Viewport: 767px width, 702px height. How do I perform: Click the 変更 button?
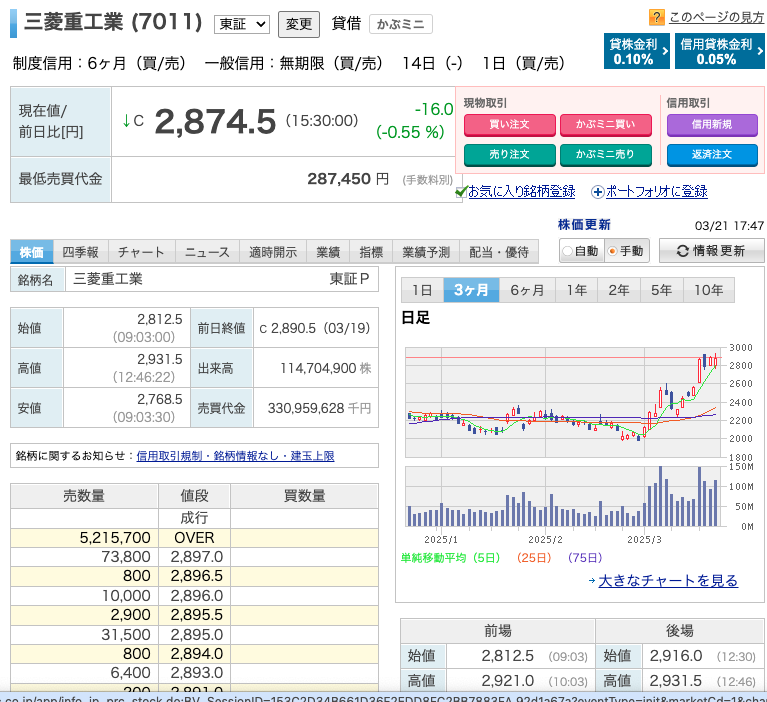[x=299, y=24]
